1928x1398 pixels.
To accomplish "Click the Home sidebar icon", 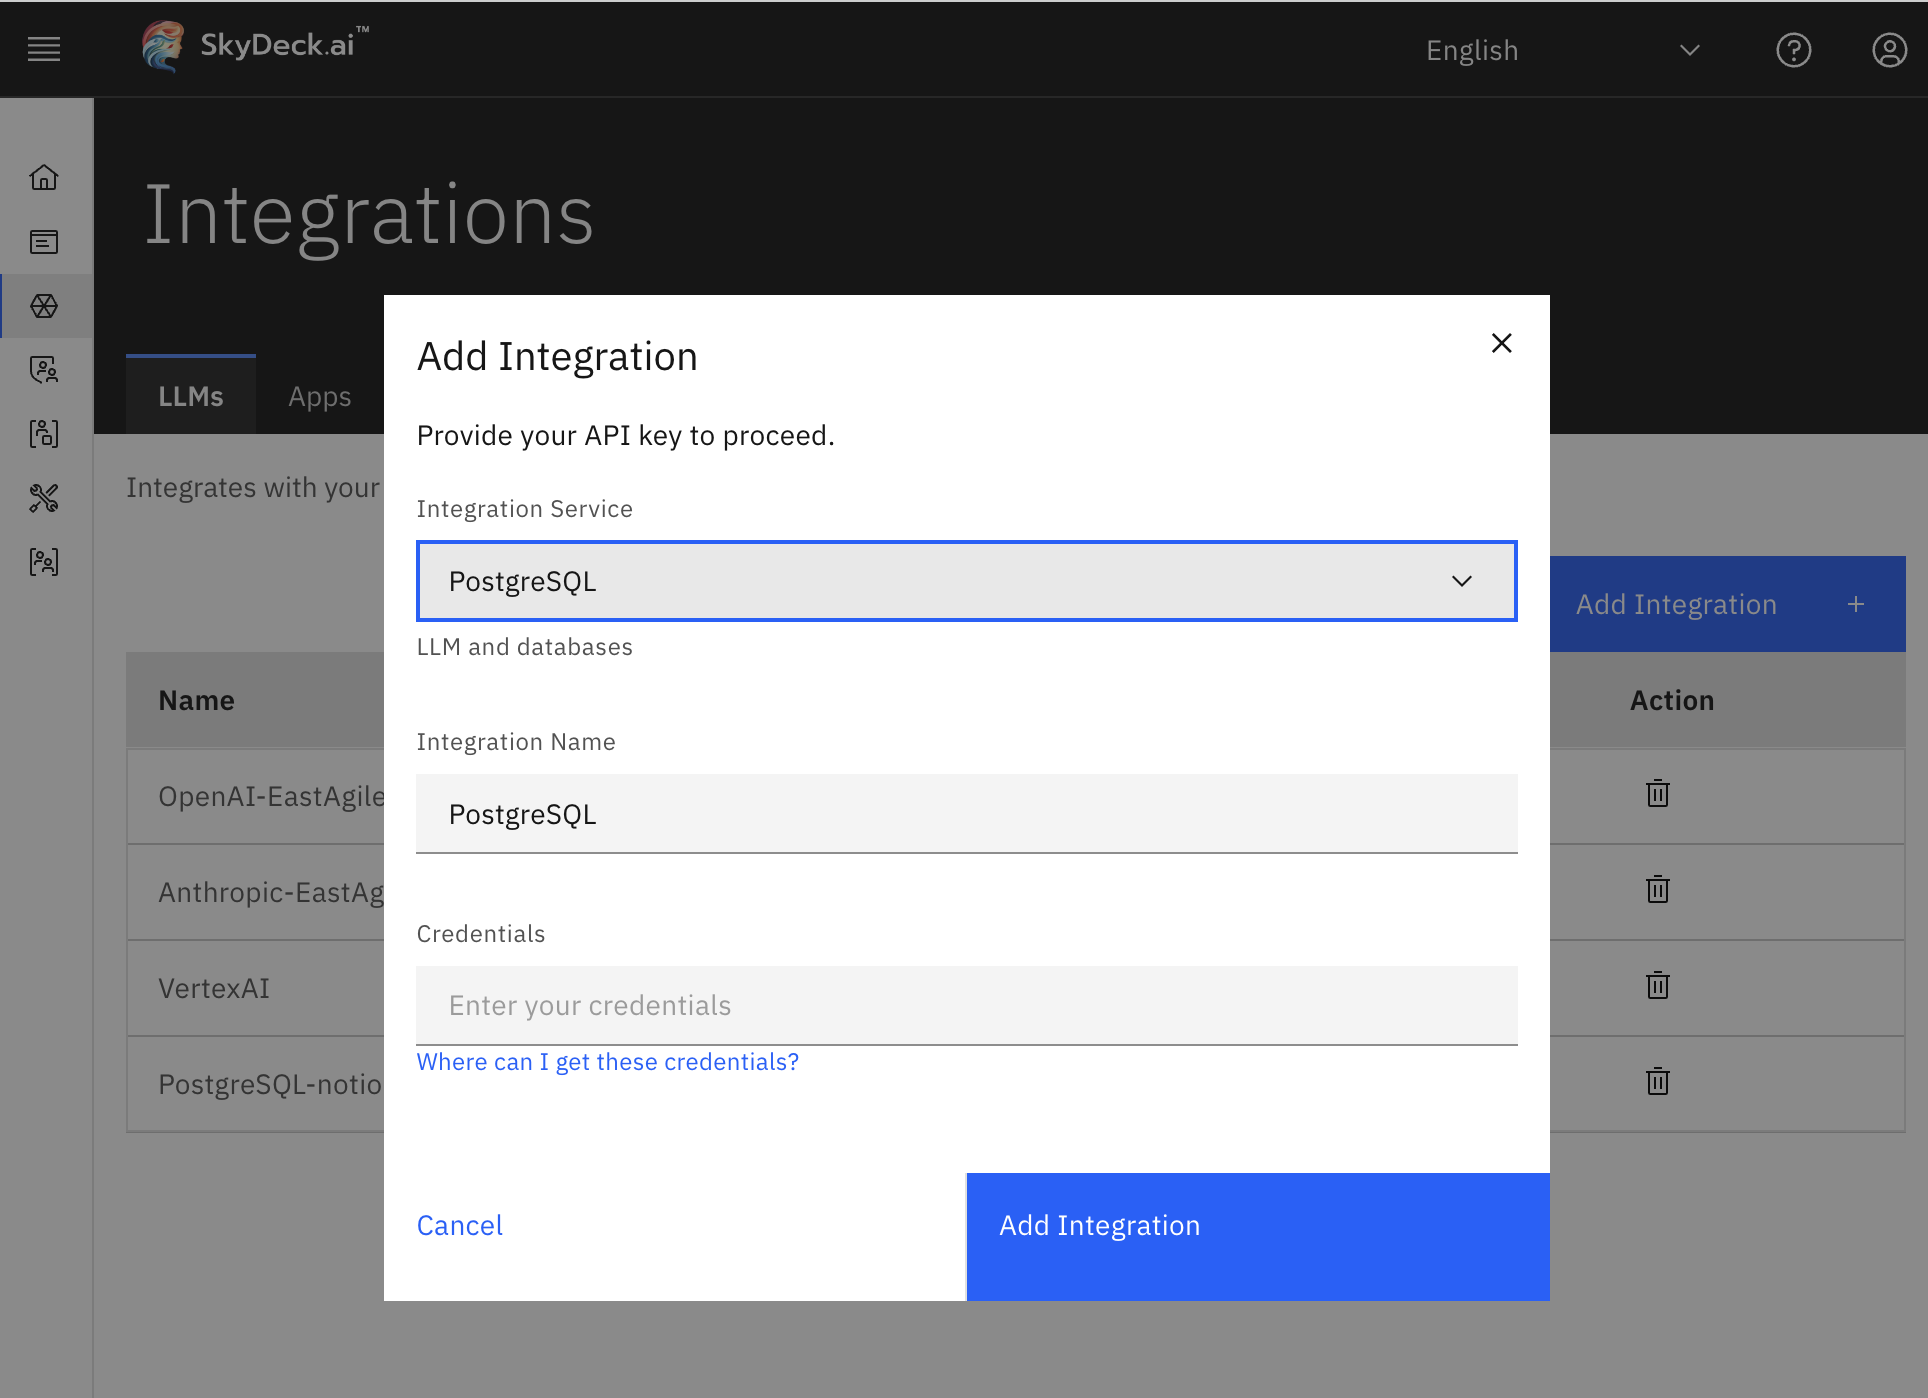I will (44, 178).
